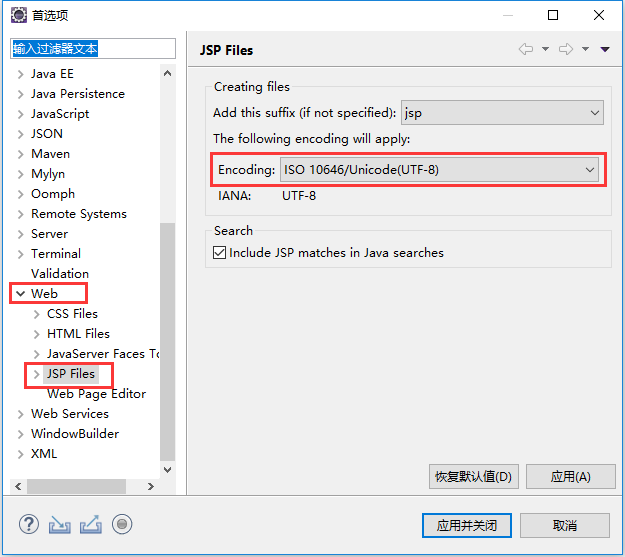Expand the HTML Files node
This screenshot has height=557, width=625.
coord(37,334)
